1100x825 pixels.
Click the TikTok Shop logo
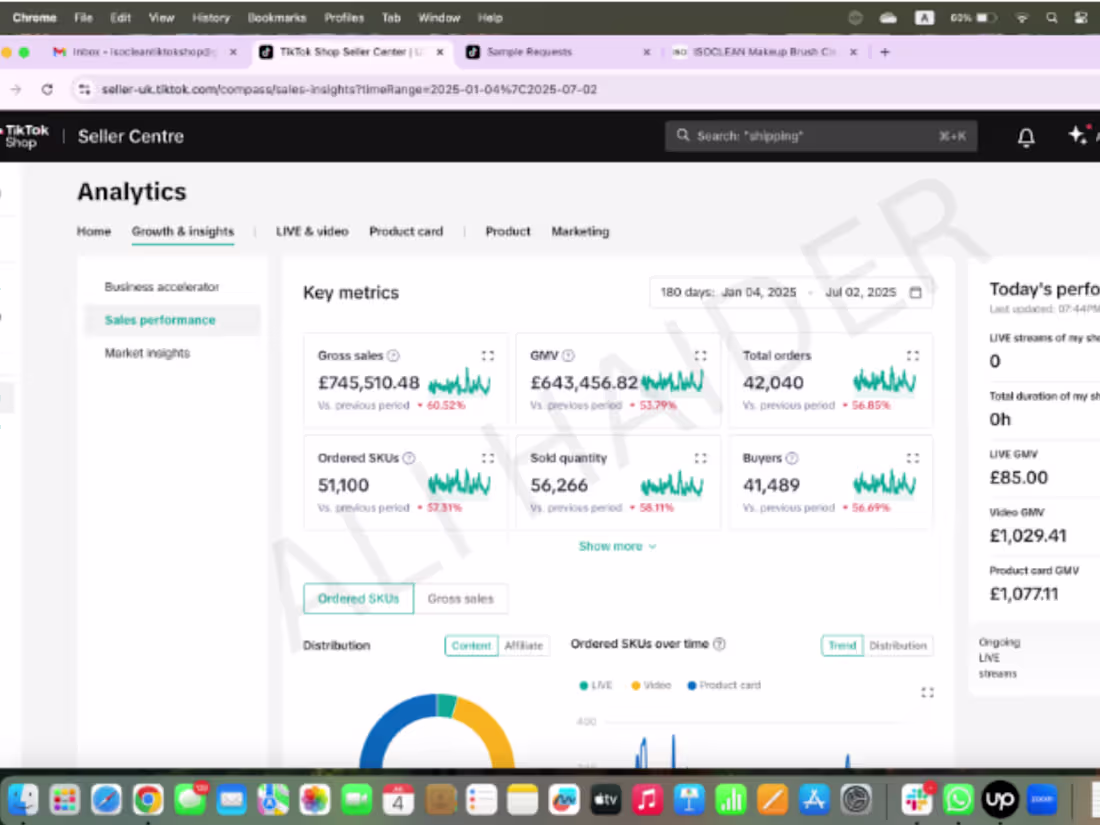pyautogui.click(x=24, y=136)
